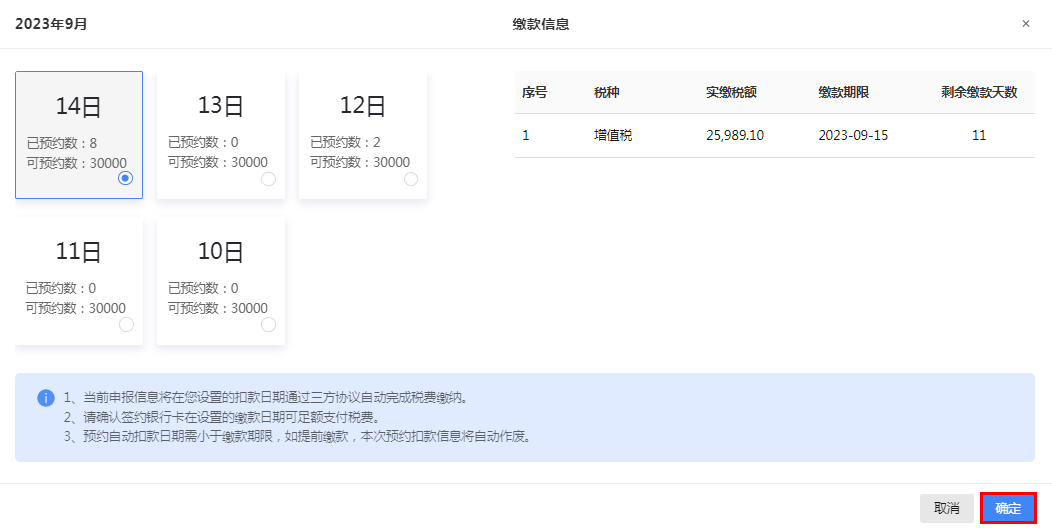Screen dimensions: 1052x532
Task: Select the 增值税 table row
Action: 774,135
